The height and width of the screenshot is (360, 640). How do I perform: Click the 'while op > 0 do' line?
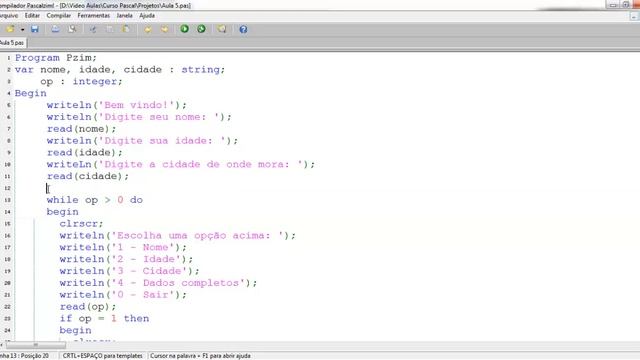tap(95, 200)
